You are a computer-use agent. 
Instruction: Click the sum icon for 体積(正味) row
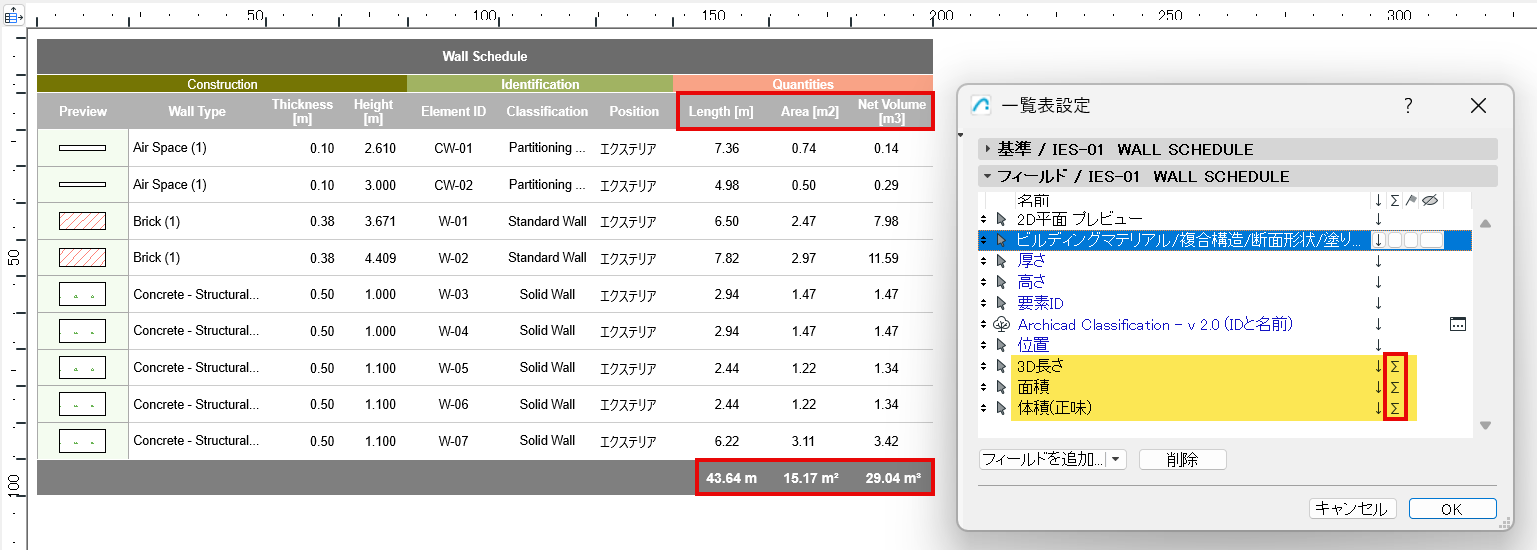point(1395,408)
